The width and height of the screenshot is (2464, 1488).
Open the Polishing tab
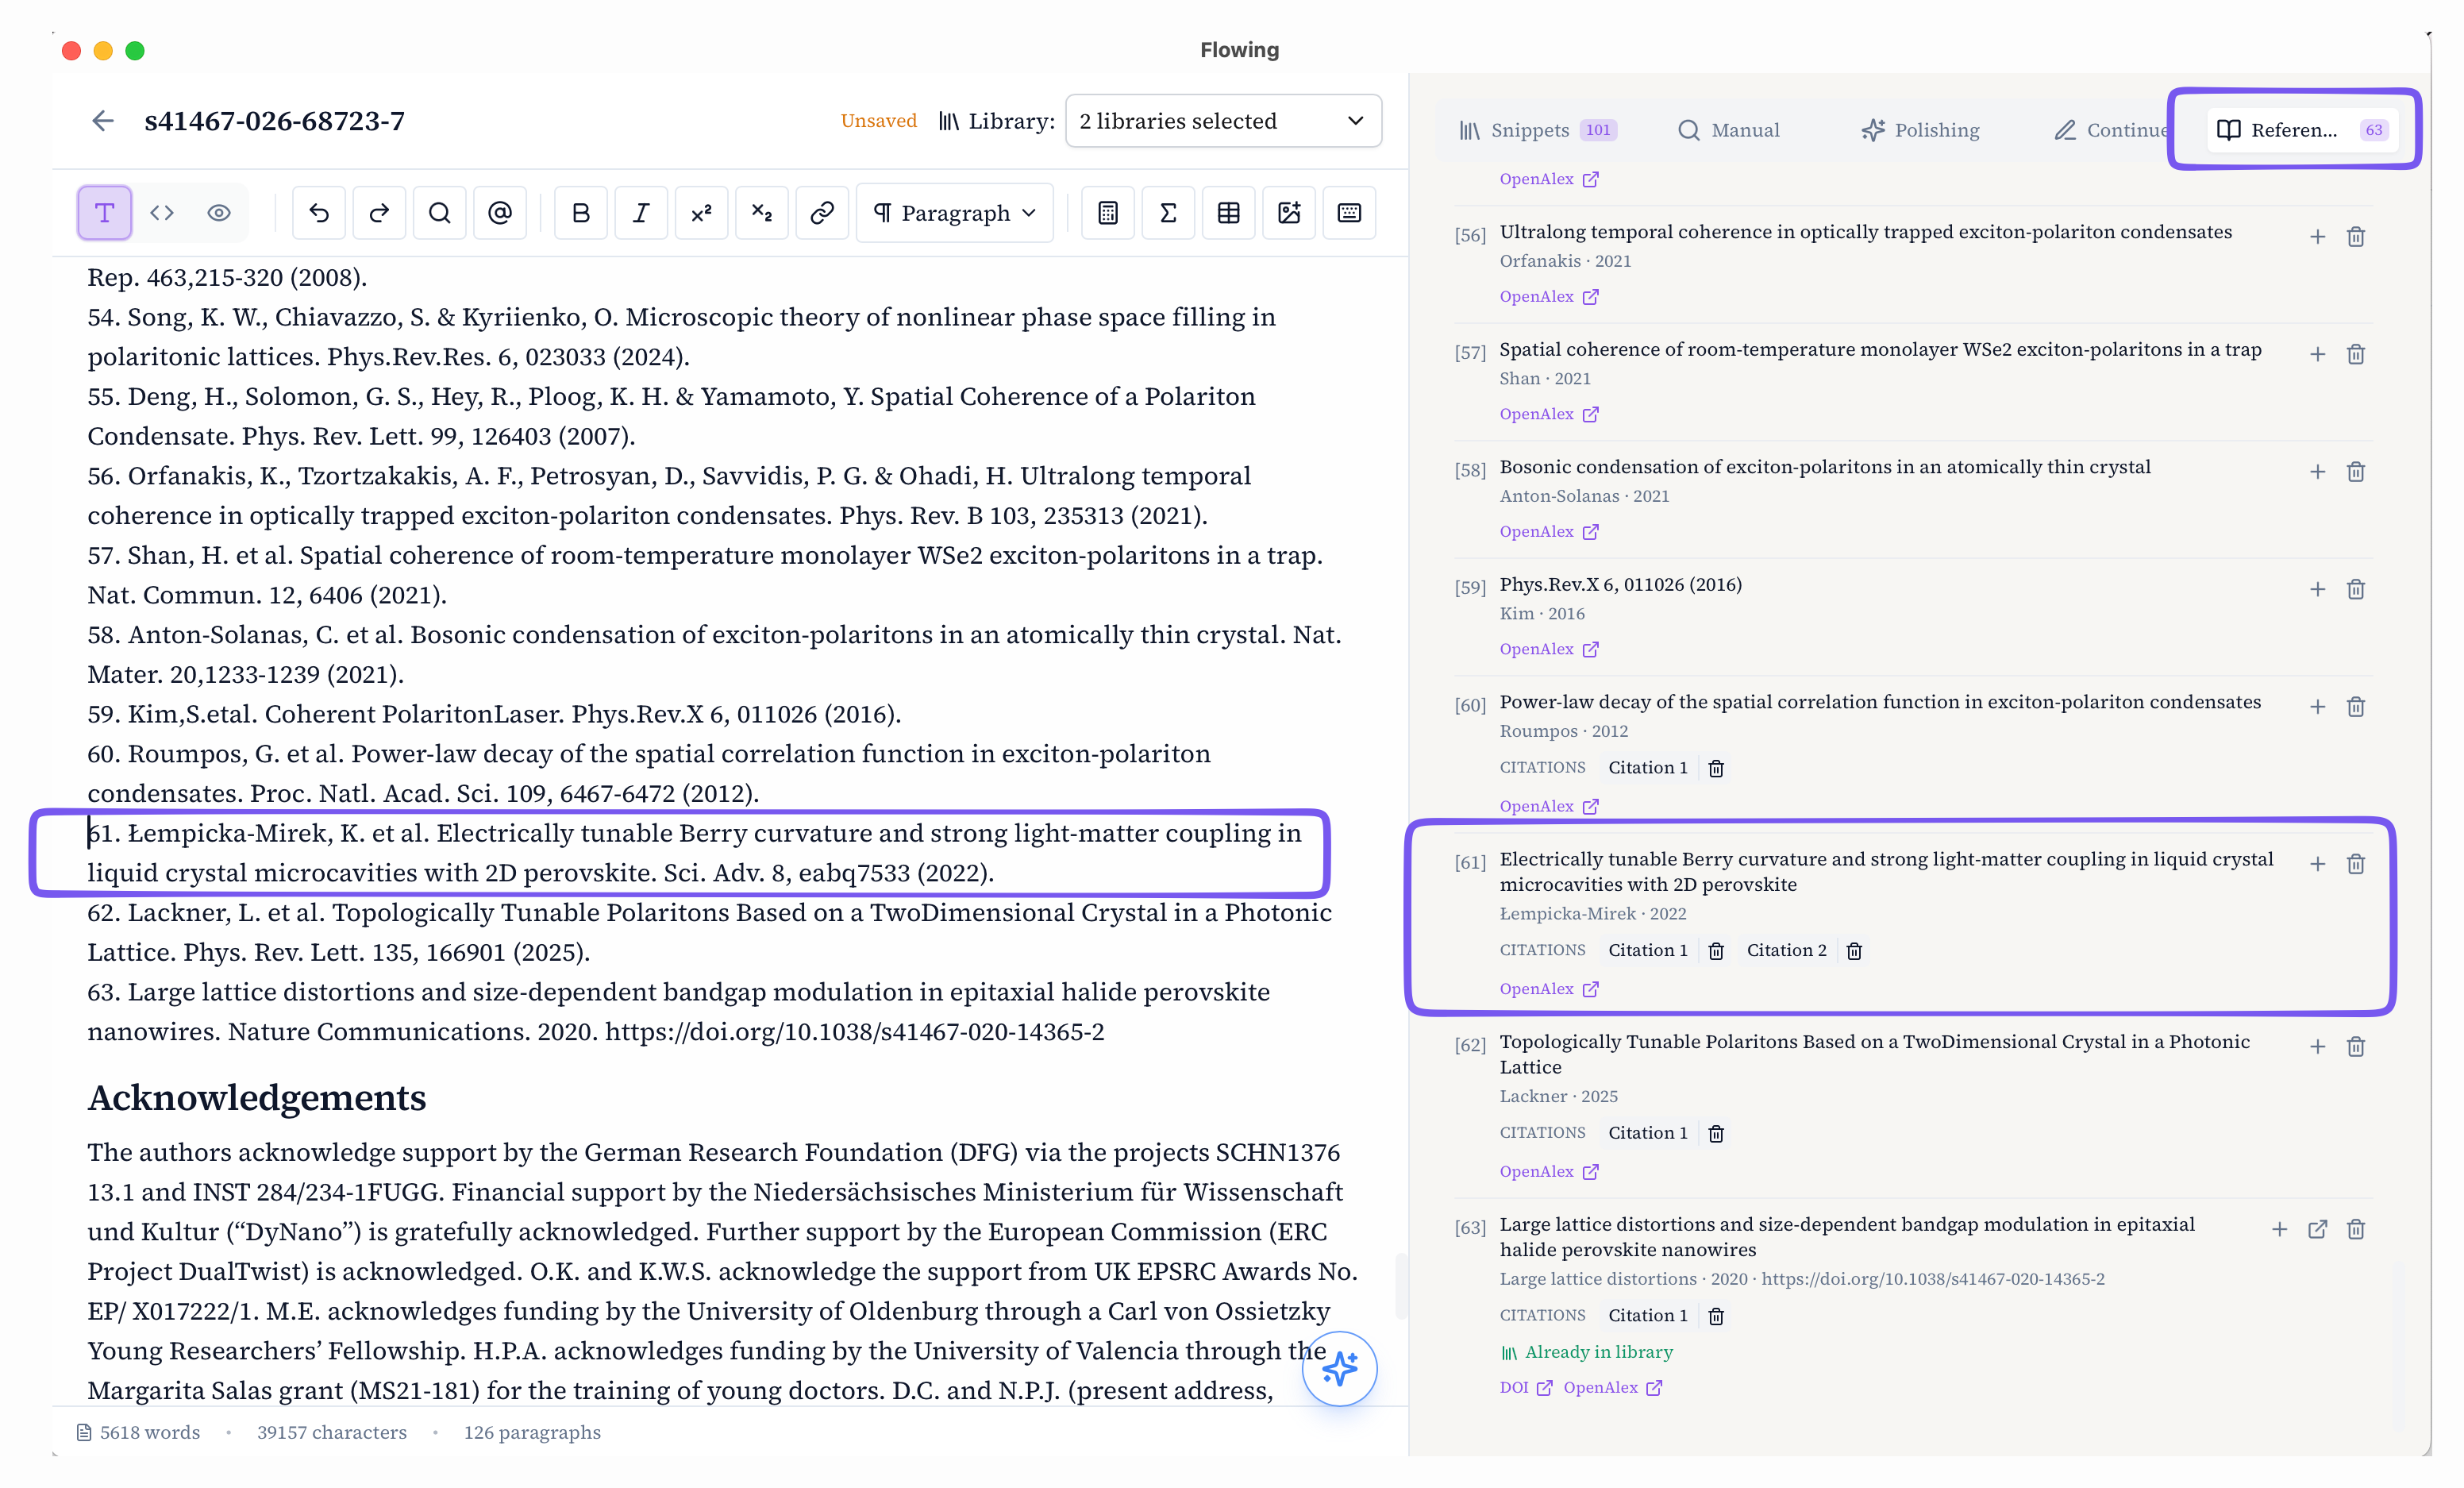pyautogui.click(x=1920, y=130)
